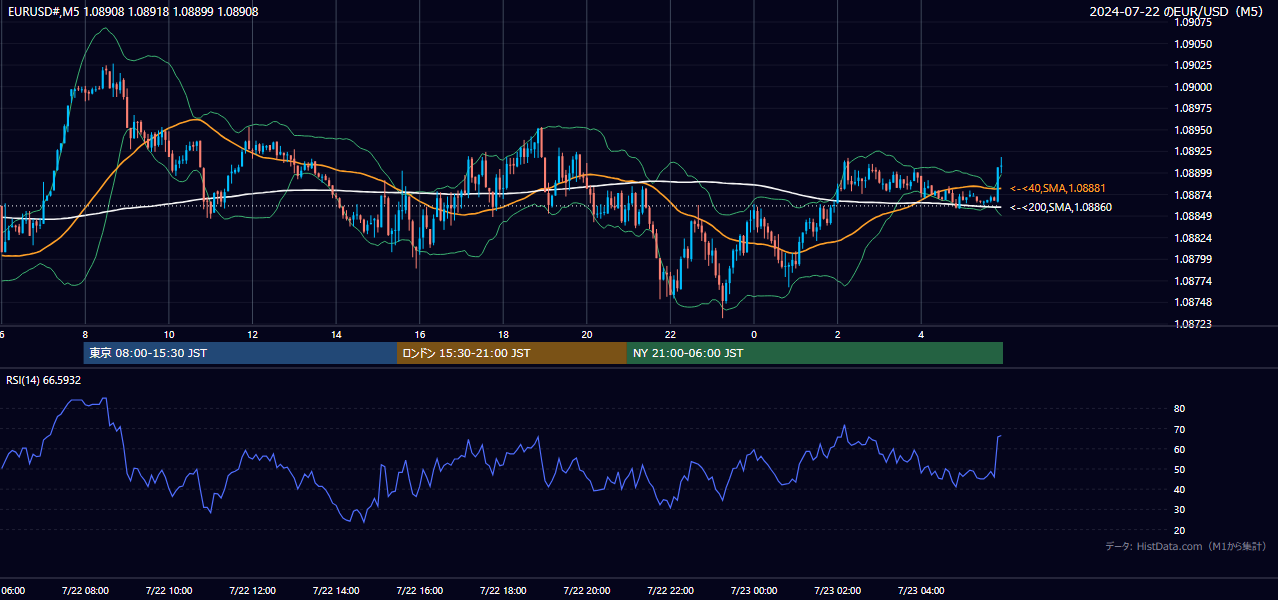Click the 1.09075 price axis label

click(x=1192, y=22)
